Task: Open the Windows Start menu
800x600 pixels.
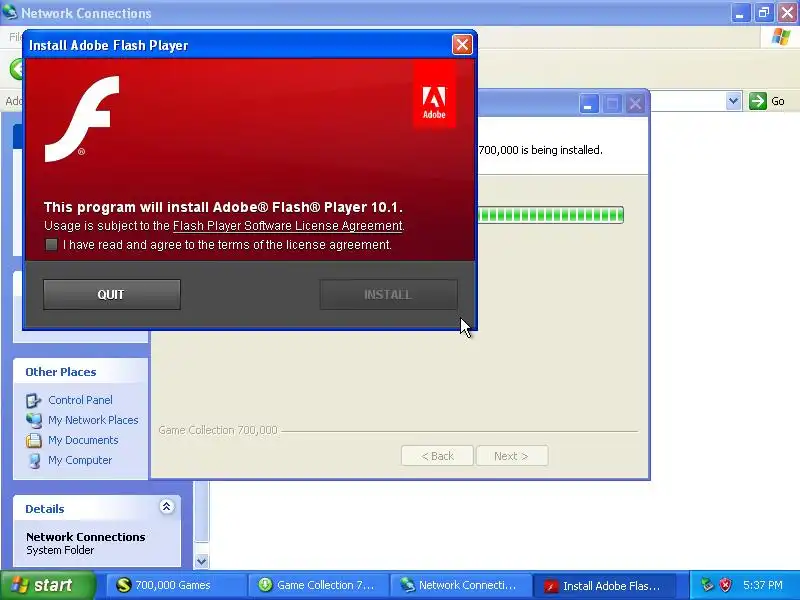Action: tap(48, 585)
